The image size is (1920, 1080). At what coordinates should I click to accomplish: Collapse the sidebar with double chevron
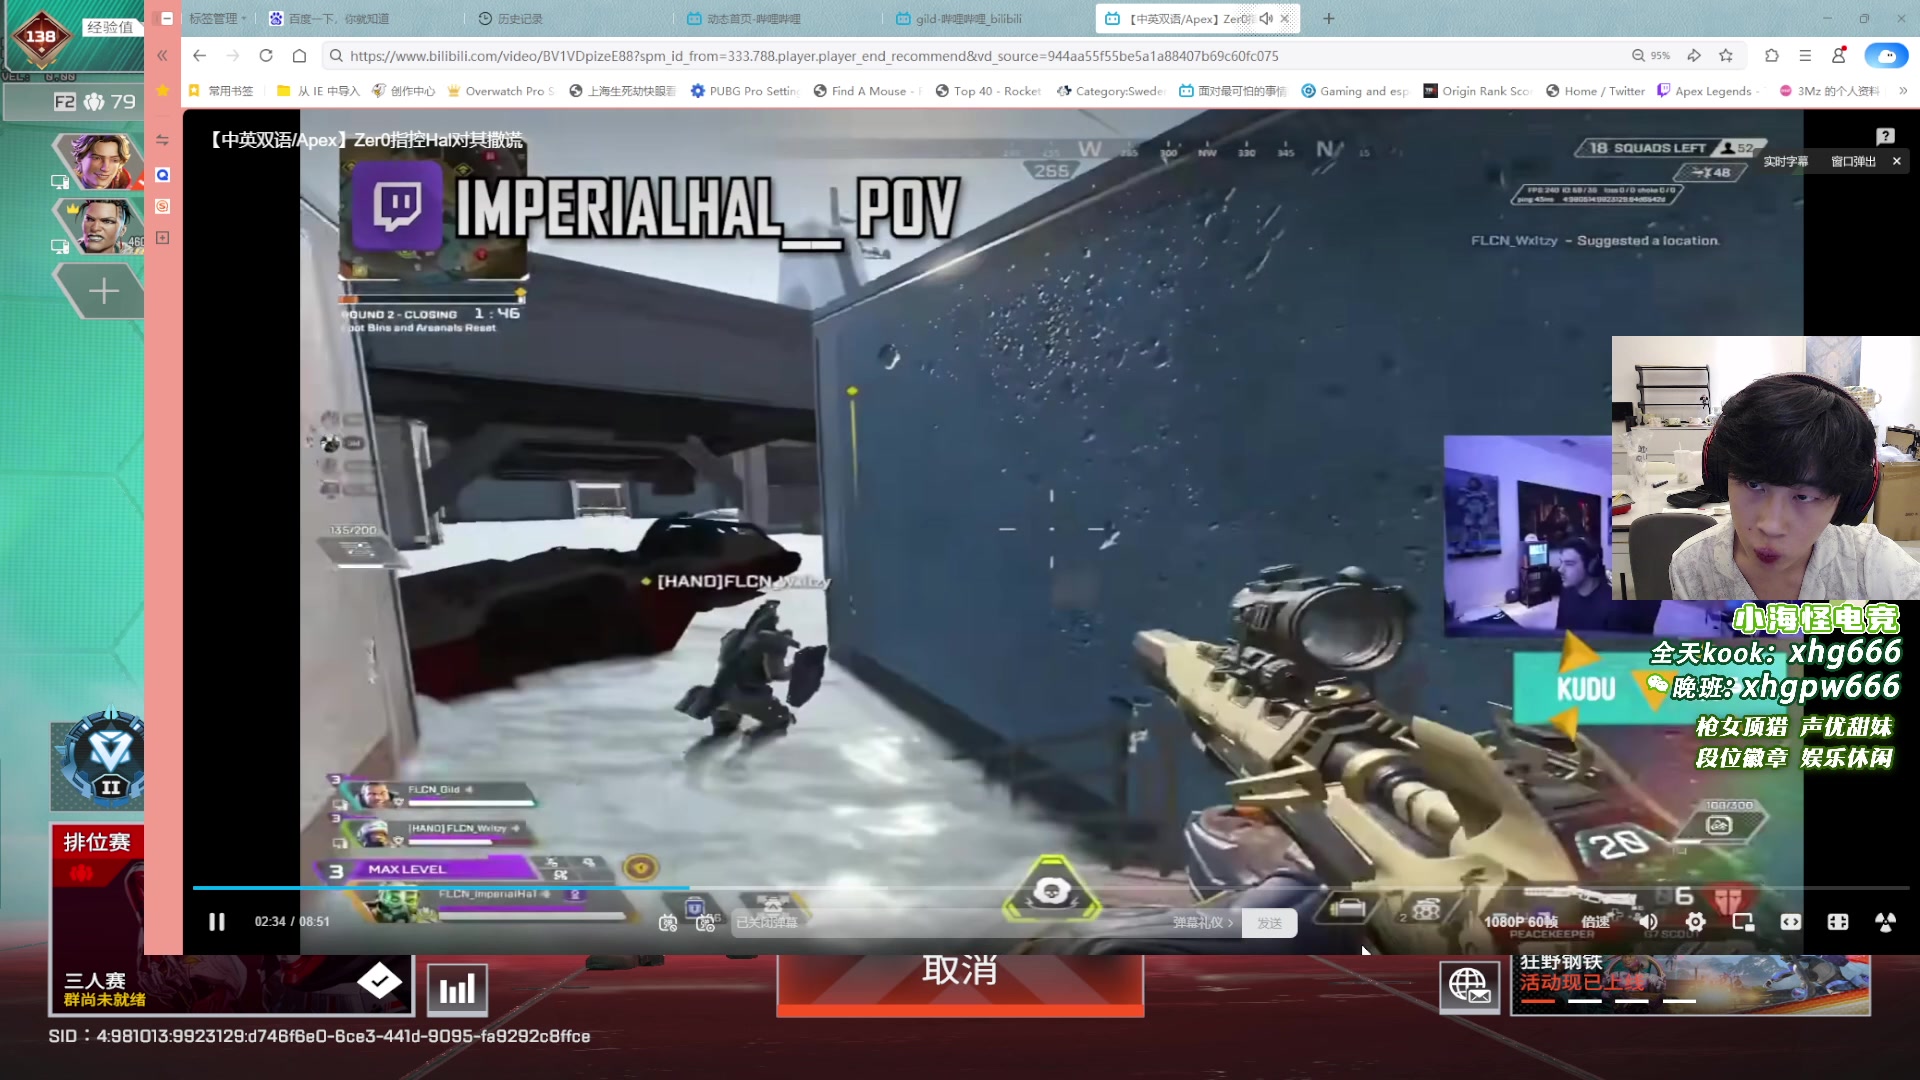click(162, 56)
